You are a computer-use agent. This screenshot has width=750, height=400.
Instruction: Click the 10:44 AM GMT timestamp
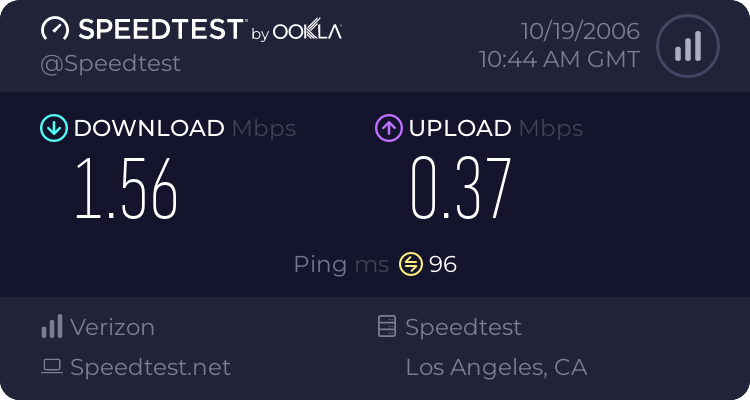[x=559, y=59]
